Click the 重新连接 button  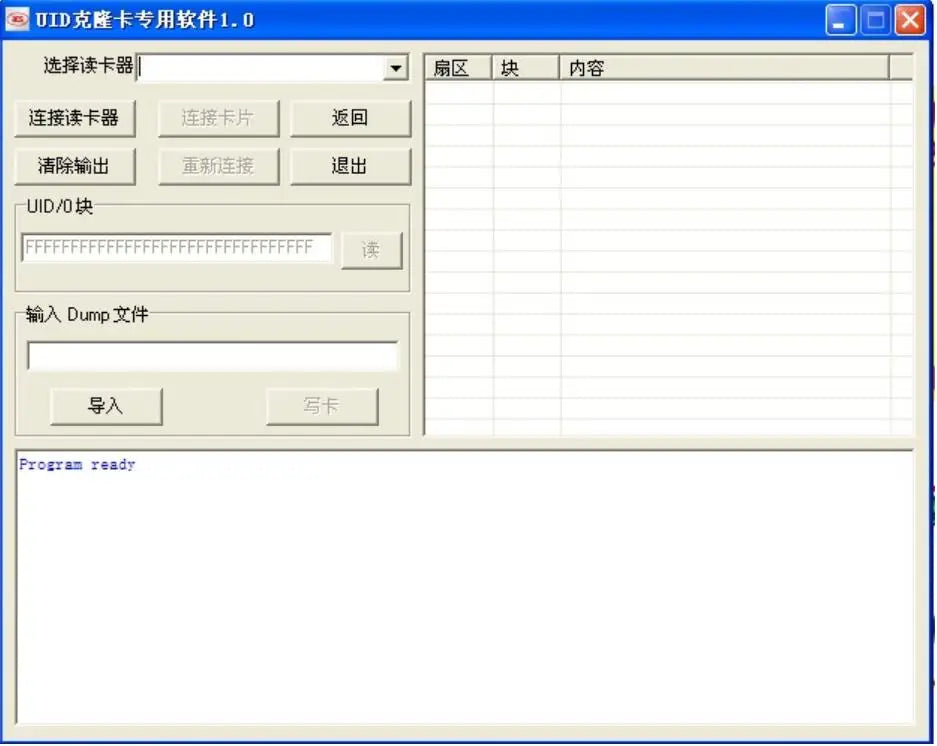pyautogui.click(x=218, y=166)
